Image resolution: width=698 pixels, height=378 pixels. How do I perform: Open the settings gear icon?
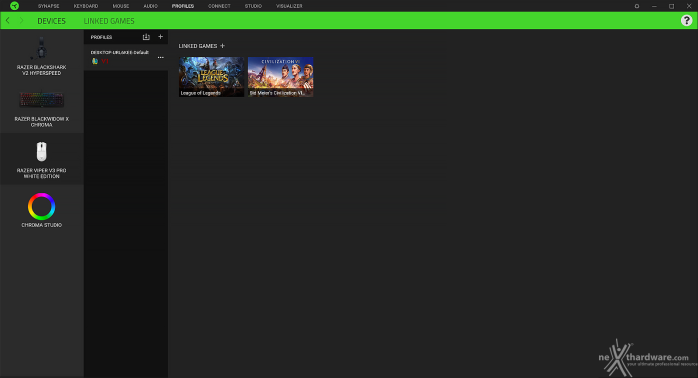pyautogui.click(x=637, y=6)
